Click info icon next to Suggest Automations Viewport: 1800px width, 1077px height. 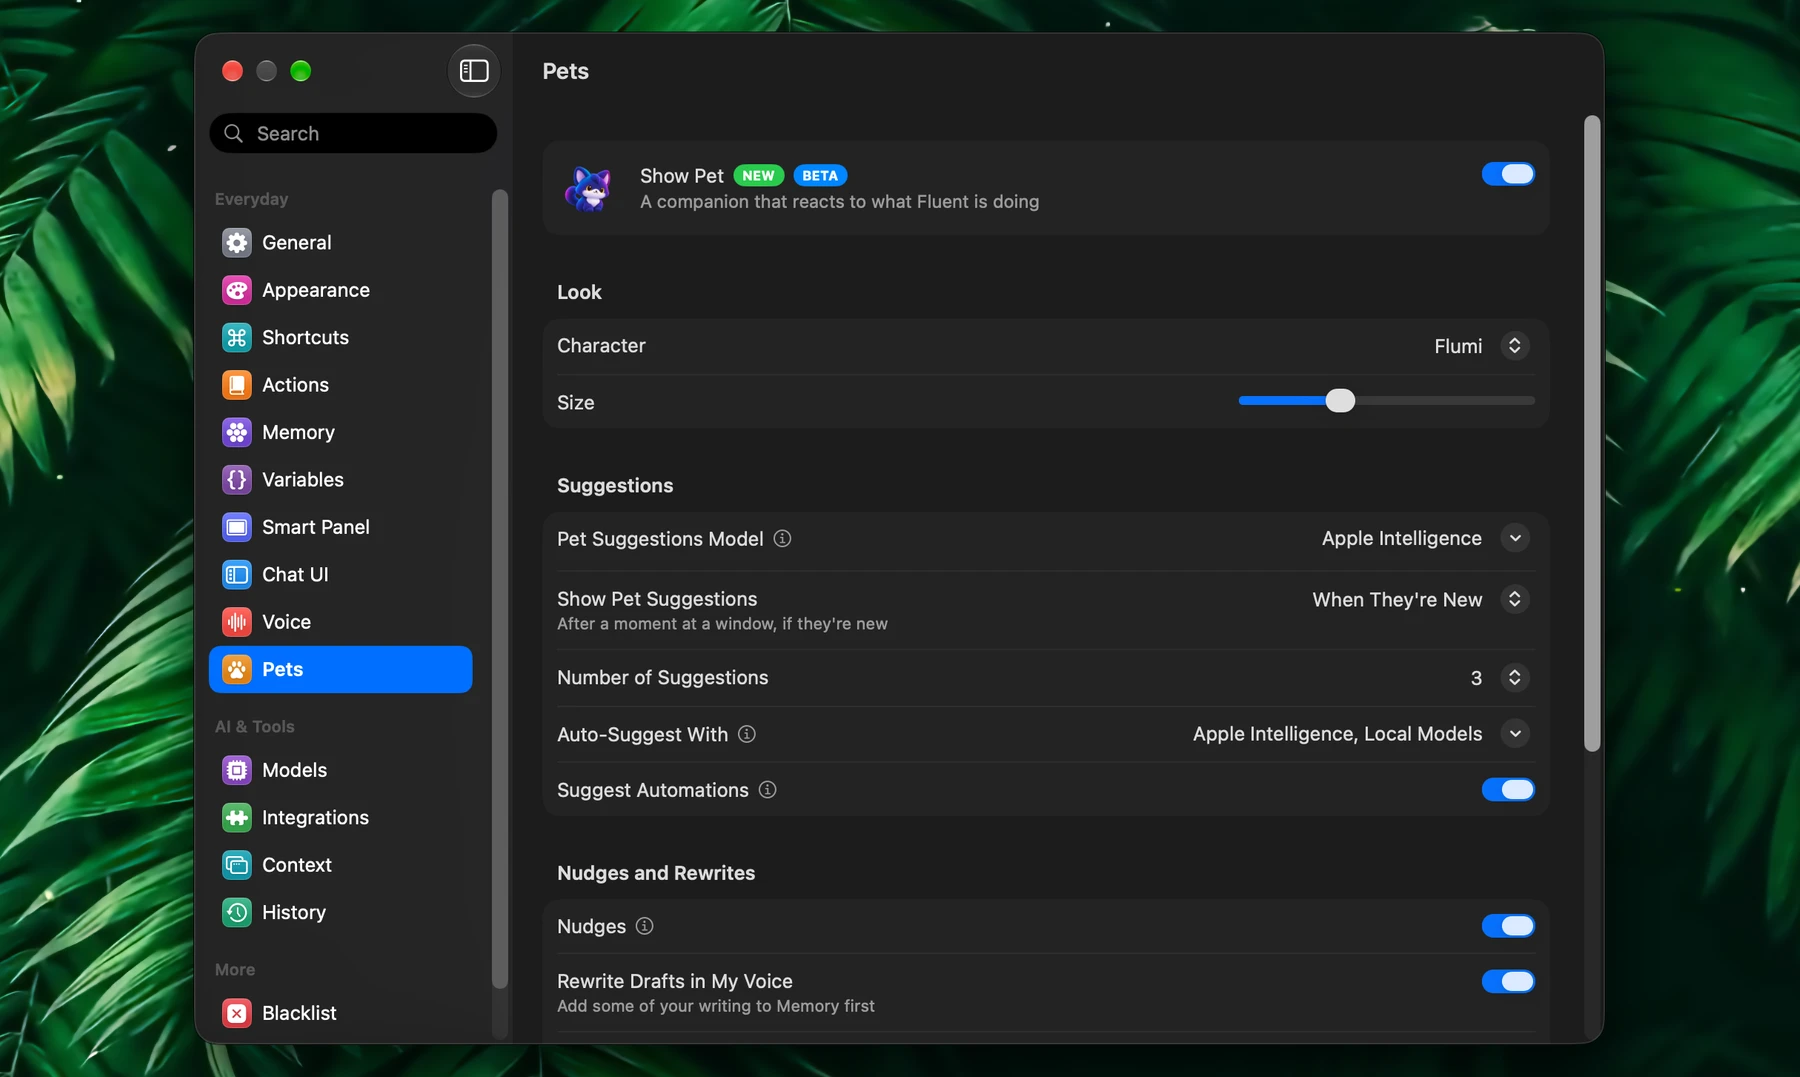tap(768, 790)
